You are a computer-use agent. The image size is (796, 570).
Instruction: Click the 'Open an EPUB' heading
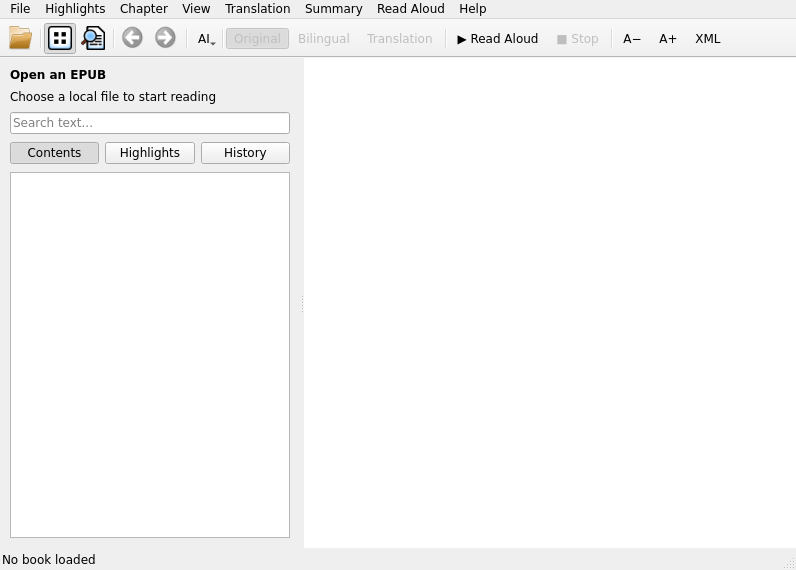pyautogui.click(x=58, y=75)
